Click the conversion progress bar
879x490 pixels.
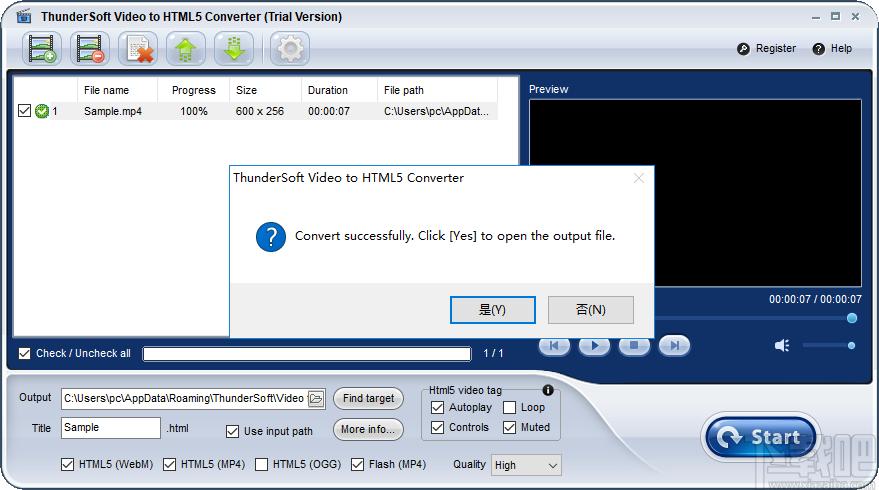[x=307, y=354]
